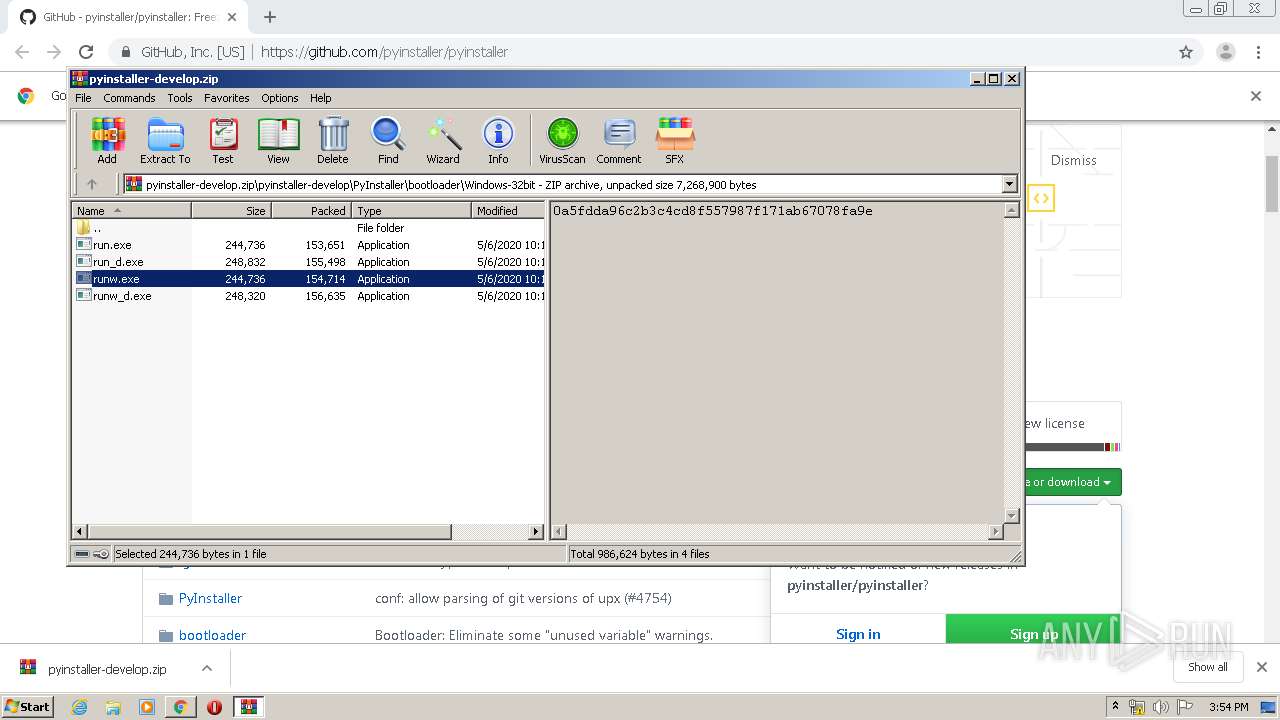Click comment pane vertical scrollbar down arrow
This screenshot has height=720, width=1280.
(x=1011, y=516)
